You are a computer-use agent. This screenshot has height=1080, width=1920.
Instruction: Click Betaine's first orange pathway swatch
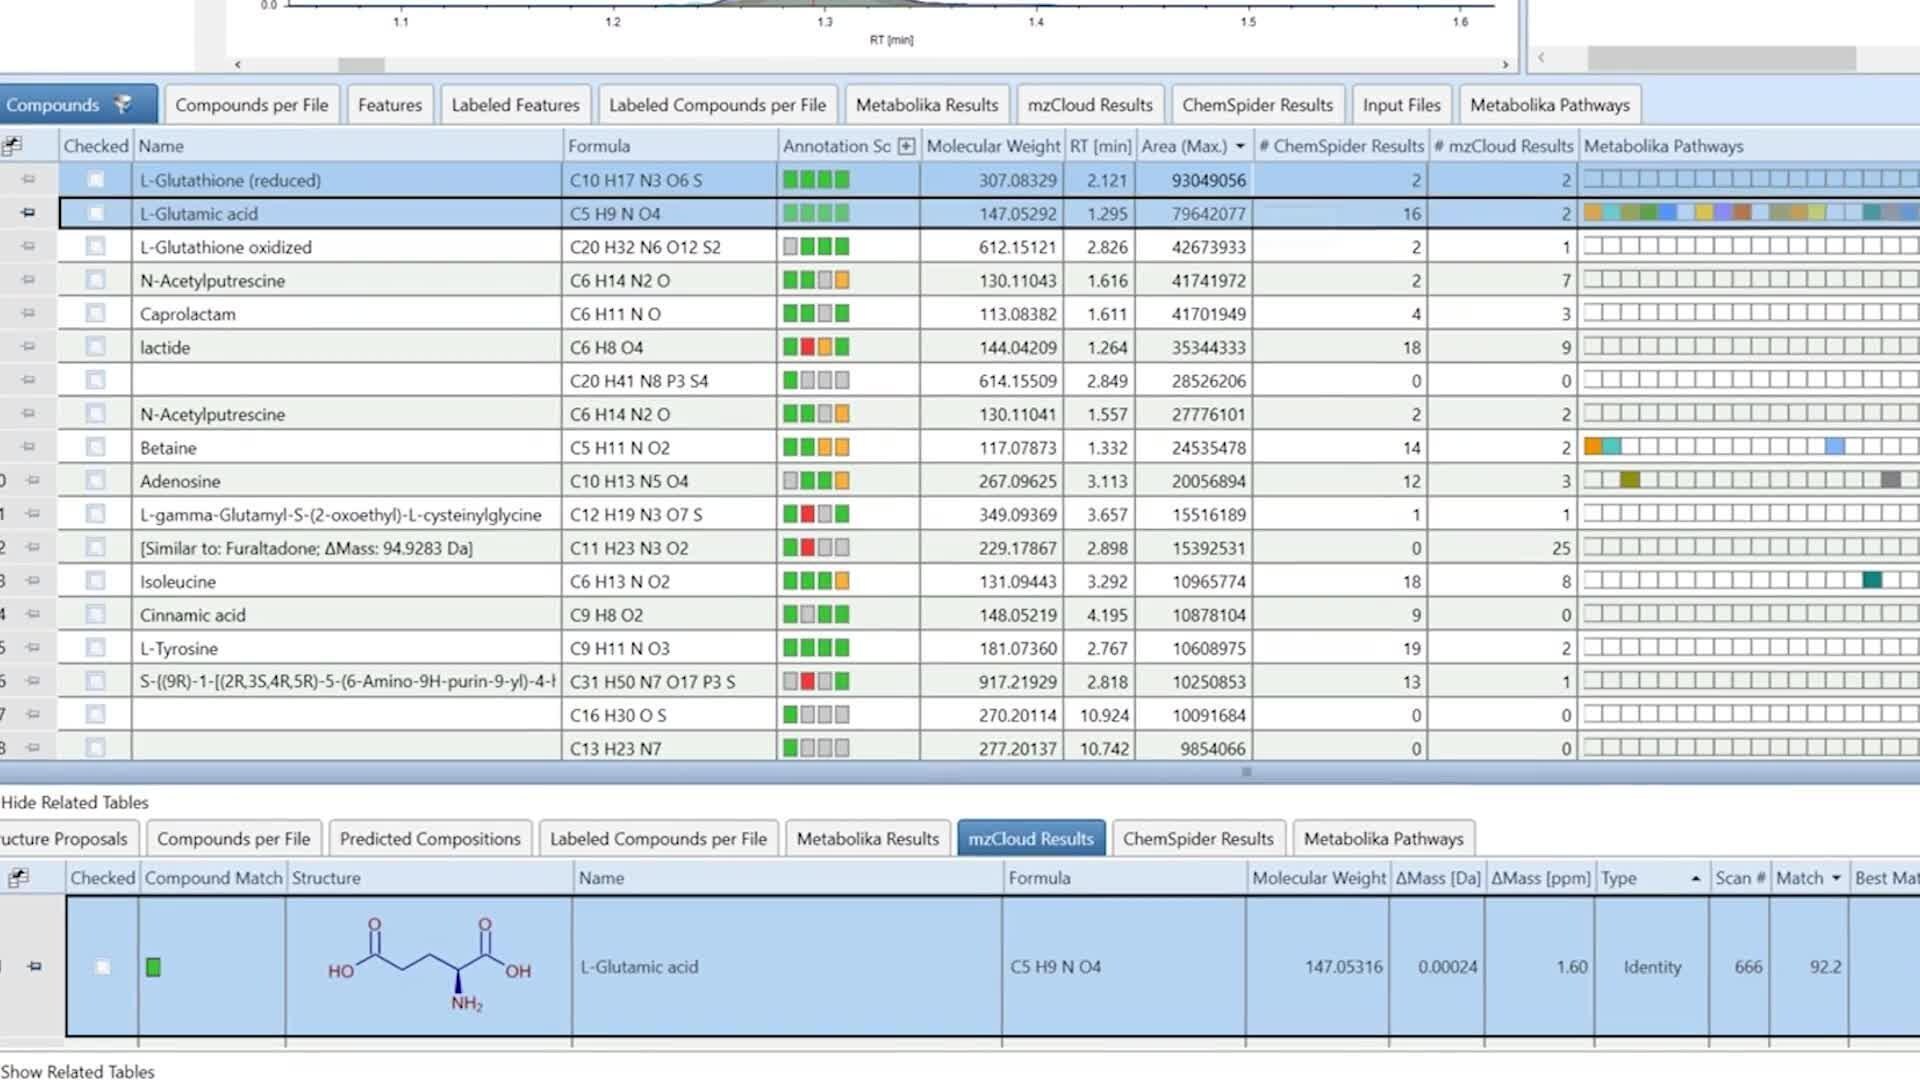[1593, 447]
